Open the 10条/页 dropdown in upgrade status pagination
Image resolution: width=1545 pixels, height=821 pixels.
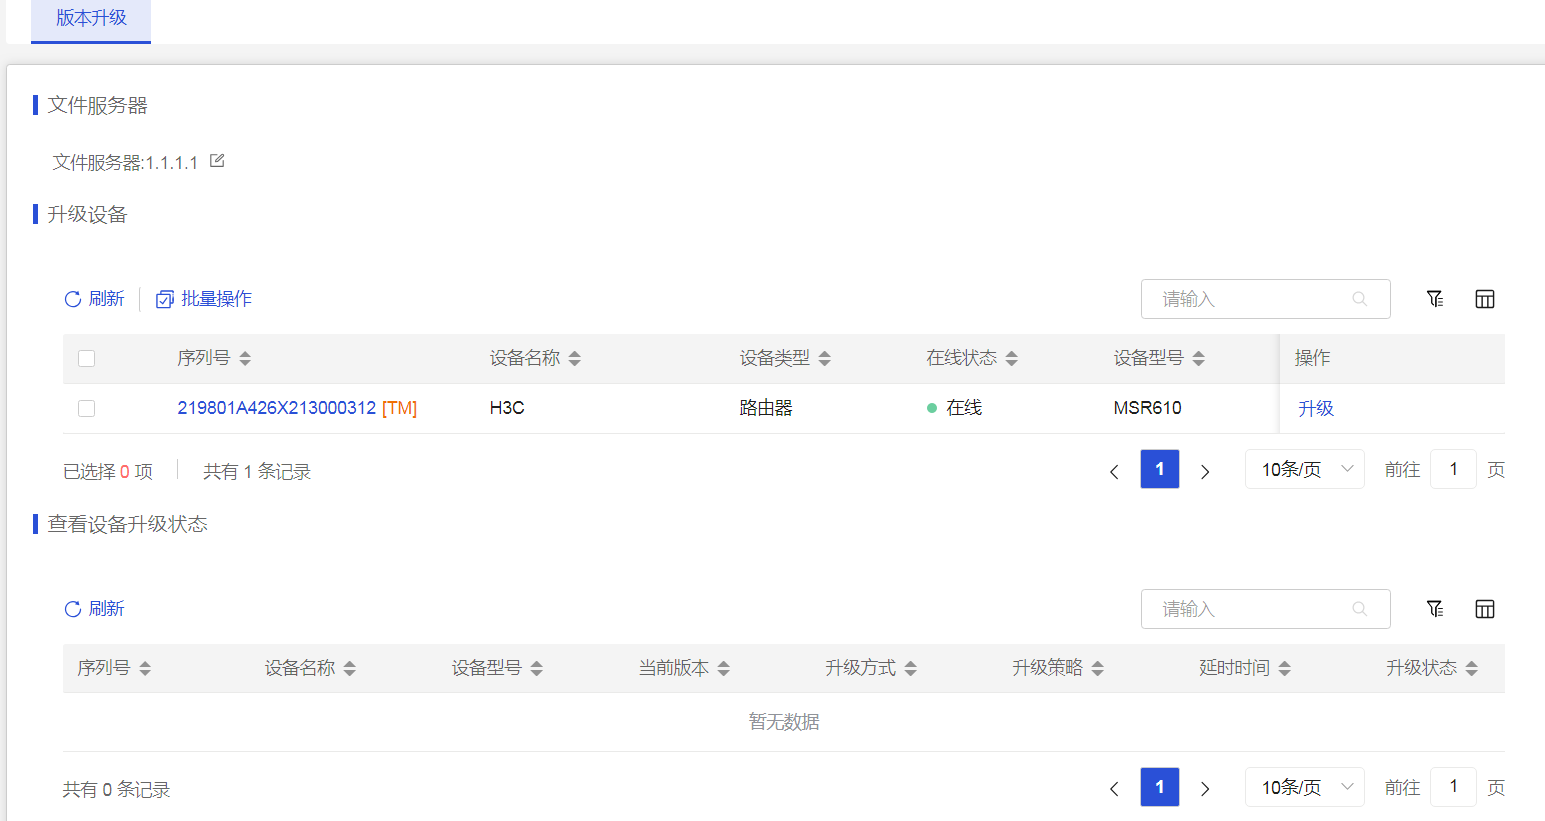(x=1305, y=787)
